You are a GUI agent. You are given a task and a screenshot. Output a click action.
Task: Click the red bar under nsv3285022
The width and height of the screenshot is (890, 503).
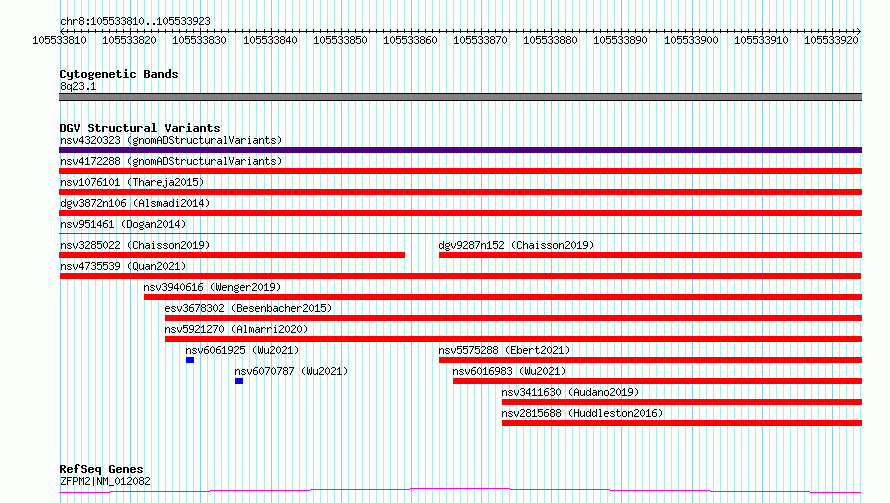[x=232, y=255]
